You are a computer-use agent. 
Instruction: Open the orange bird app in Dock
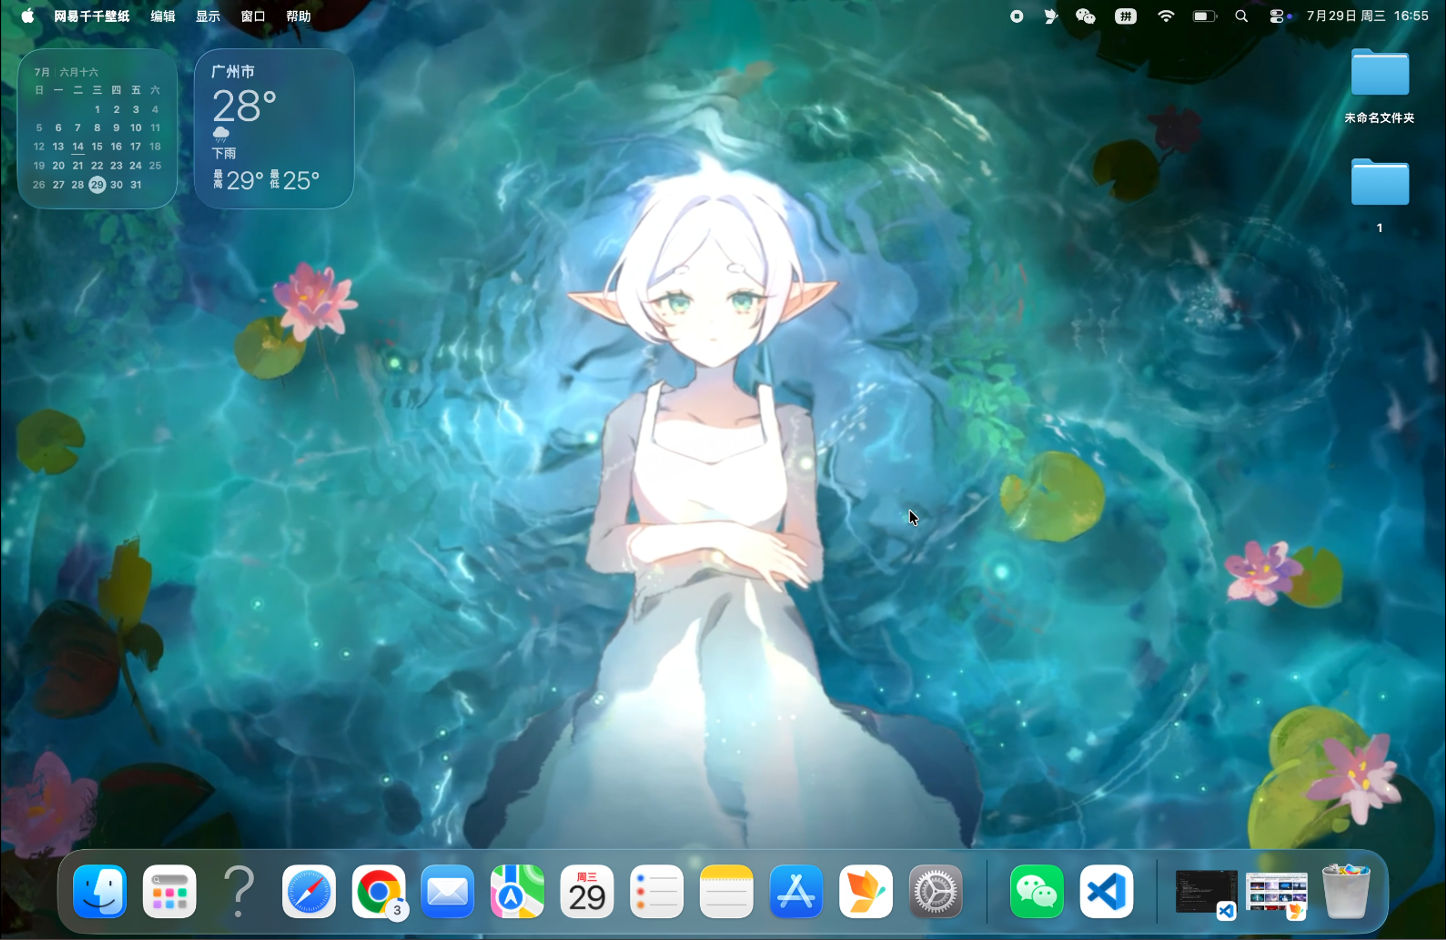866,891
